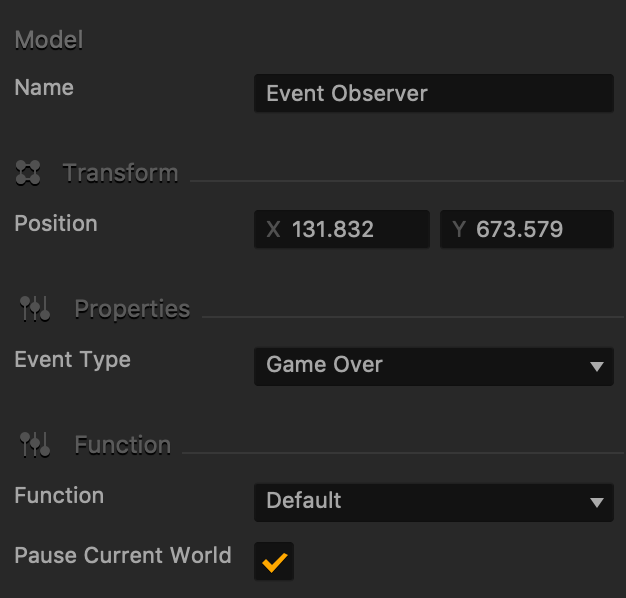This screenshot has width=626, height=598.
Task: Collapse the Properties section header
Action: click(132, 309)
